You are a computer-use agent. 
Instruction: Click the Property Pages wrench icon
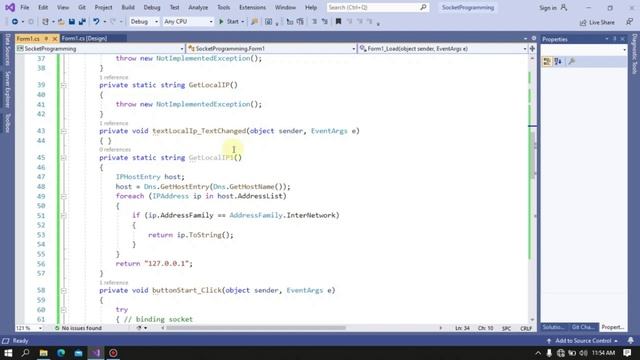tap(572, 62)
